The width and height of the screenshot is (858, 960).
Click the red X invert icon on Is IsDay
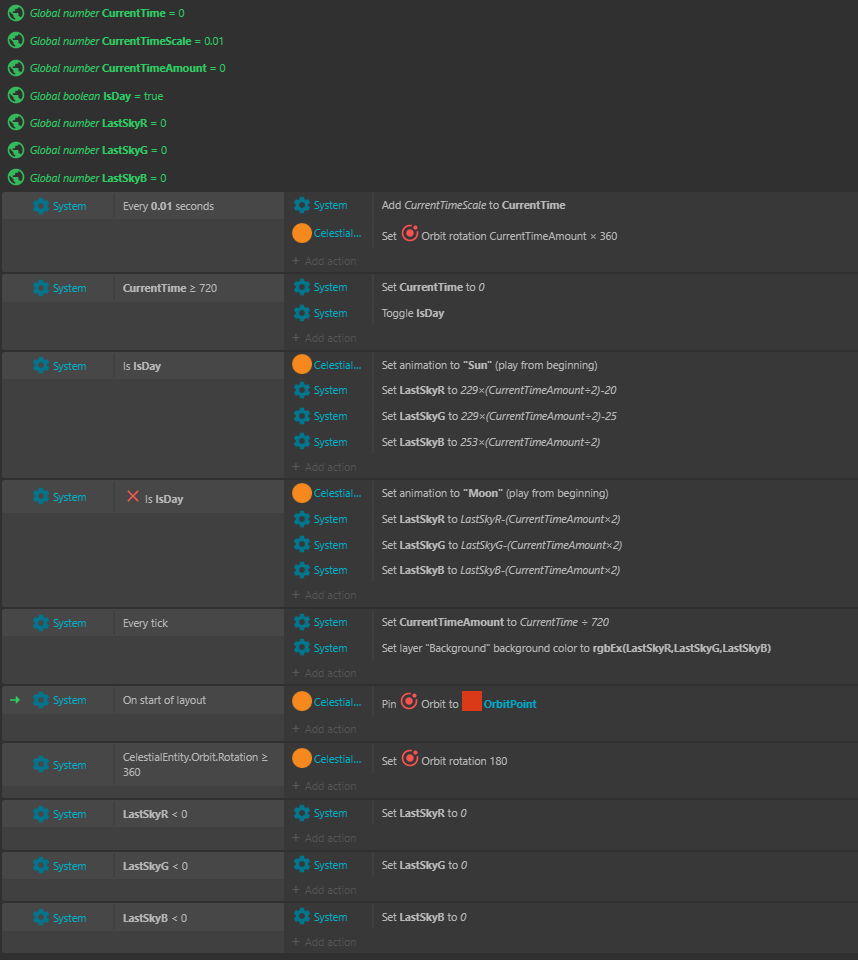coord(133,497)
